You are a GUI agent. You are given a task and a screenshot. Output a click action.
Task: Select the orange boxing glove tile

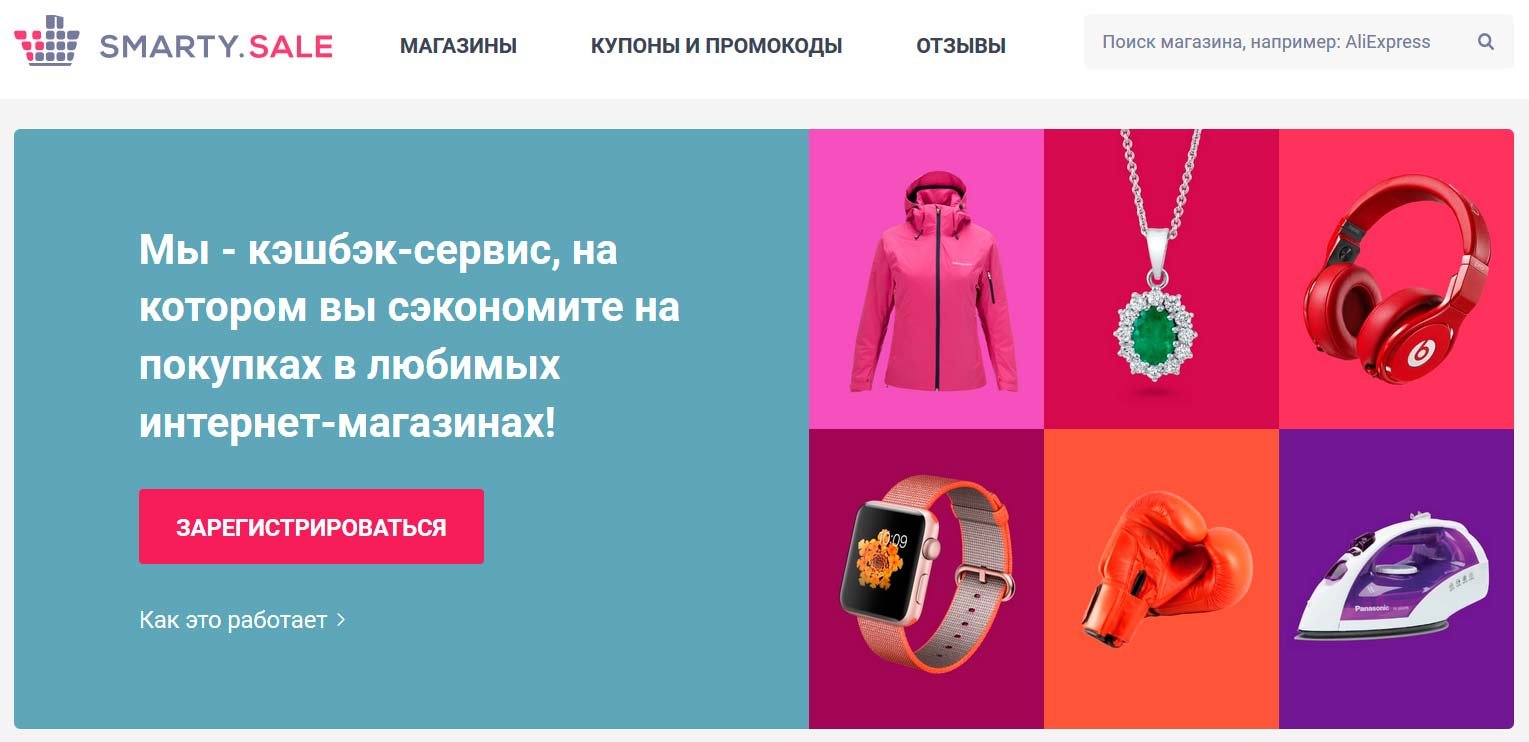(1161, 579)
